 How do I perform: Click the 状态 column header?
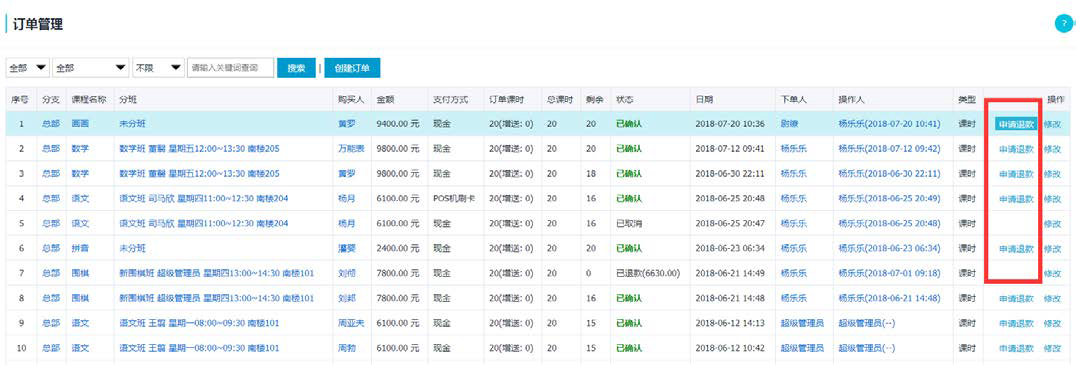tap(624, 99)
